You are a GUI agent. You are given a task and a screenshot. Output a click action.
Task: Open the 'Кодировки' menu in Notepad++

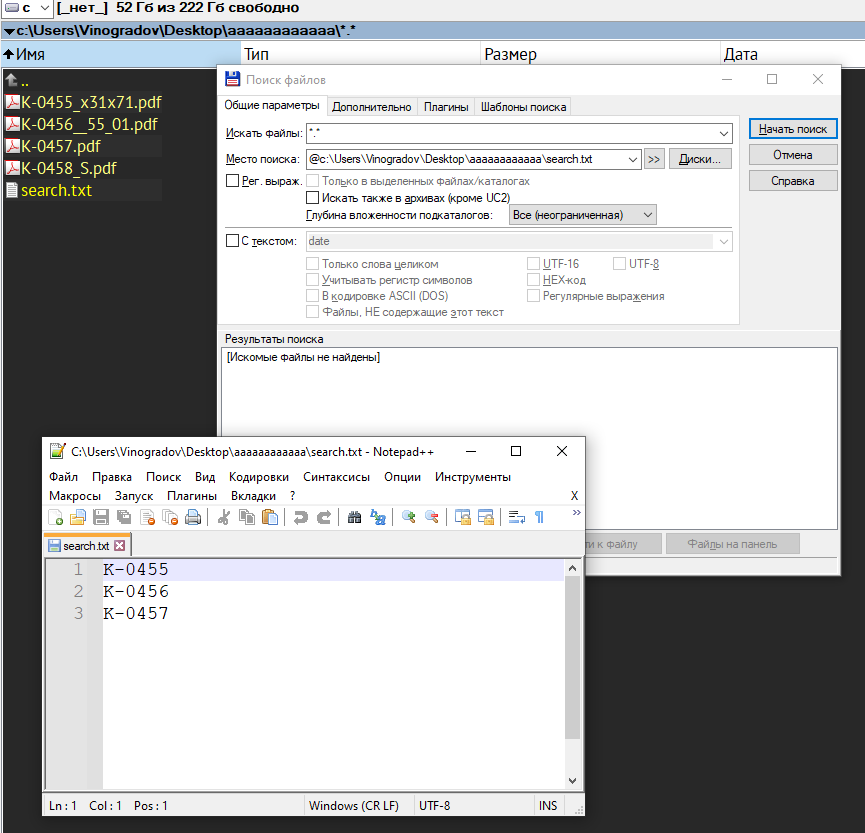258,477
